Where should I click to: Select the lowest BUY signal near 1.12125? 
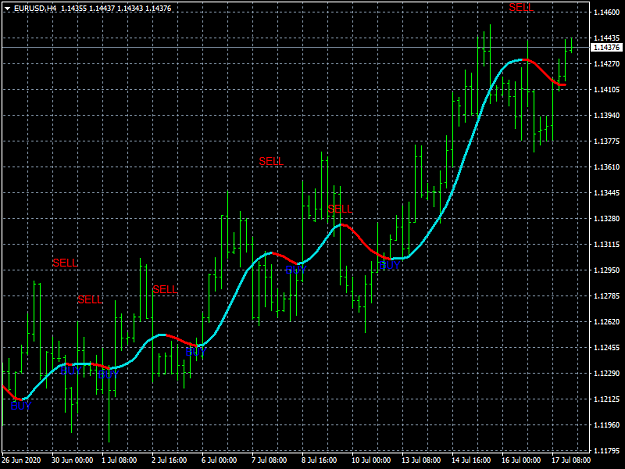point(21,406)
